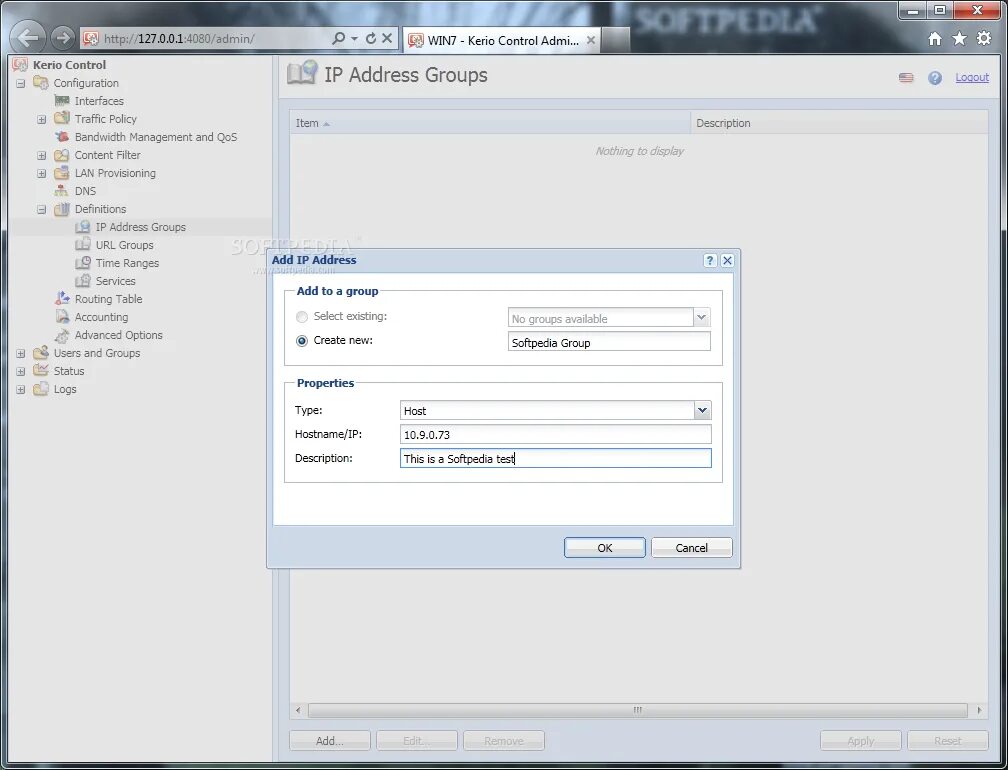Click the browser Back arrow button
Viewport: 1008px width, 770px height.
(x=28, y=38)
